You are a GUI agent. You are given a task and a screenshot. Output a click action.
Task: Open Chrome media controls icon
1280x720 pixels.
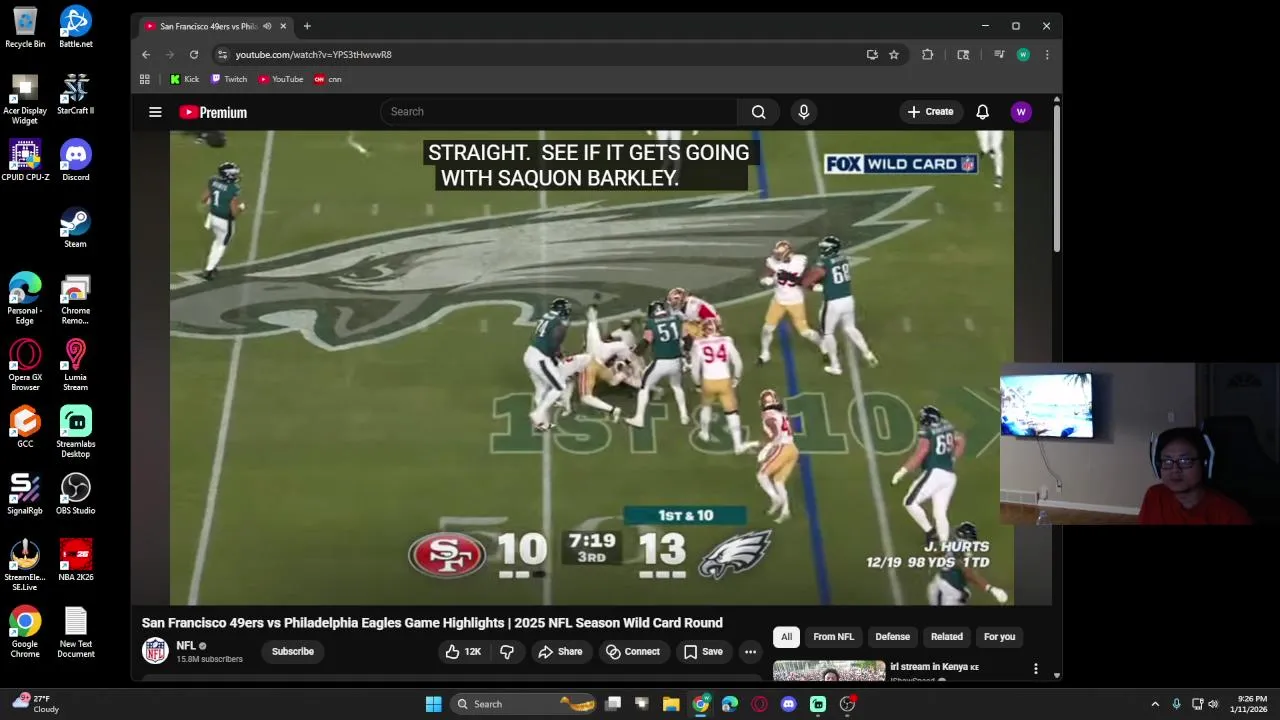click(998, 55)
